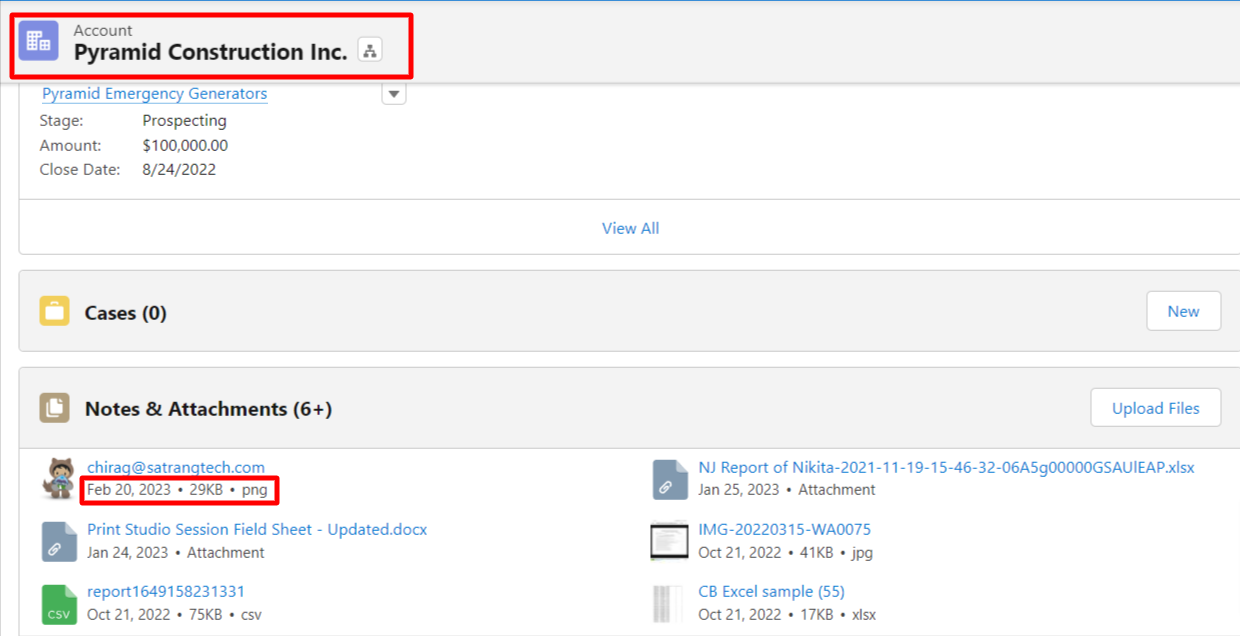1240x636 pixels.
Task: Open chirag@satrangtech.com file
Action: 176,467
